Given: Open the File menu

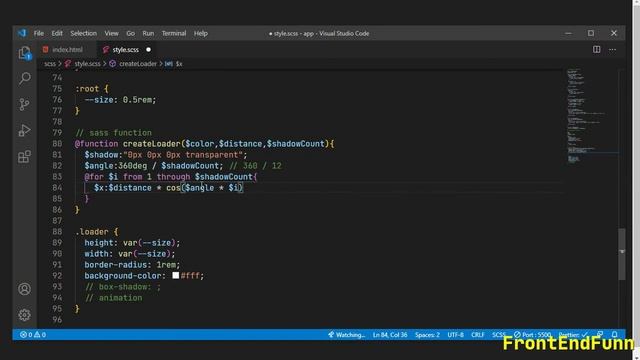Looking at the screenshot, I should click(39, 33).
